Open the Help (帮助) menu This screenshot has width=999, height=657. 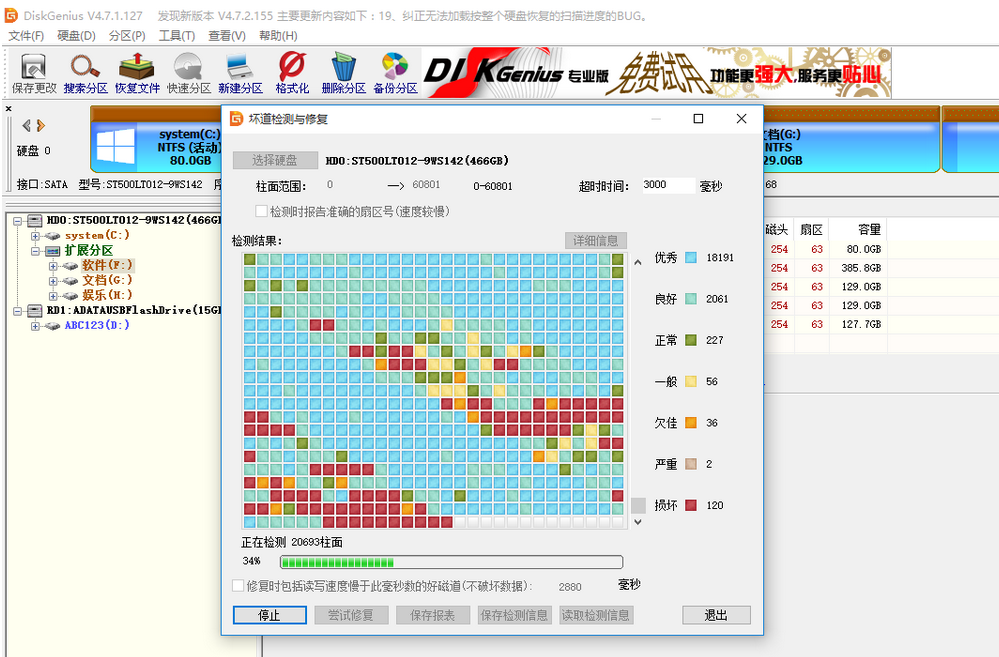coord(278,36)
